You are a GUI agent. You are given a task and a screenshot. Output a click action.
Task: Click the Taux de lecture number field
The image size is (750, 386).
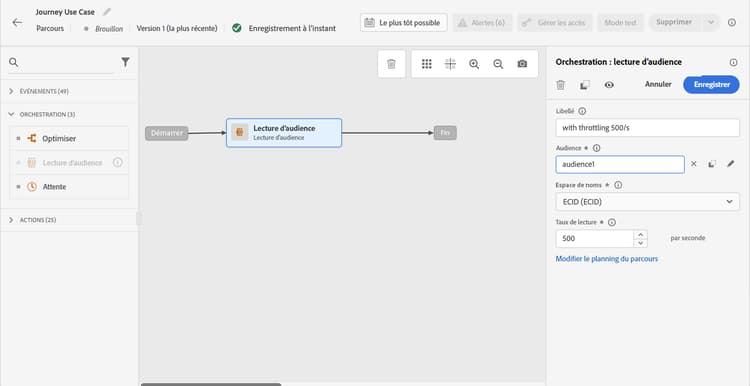pos(595,239)
